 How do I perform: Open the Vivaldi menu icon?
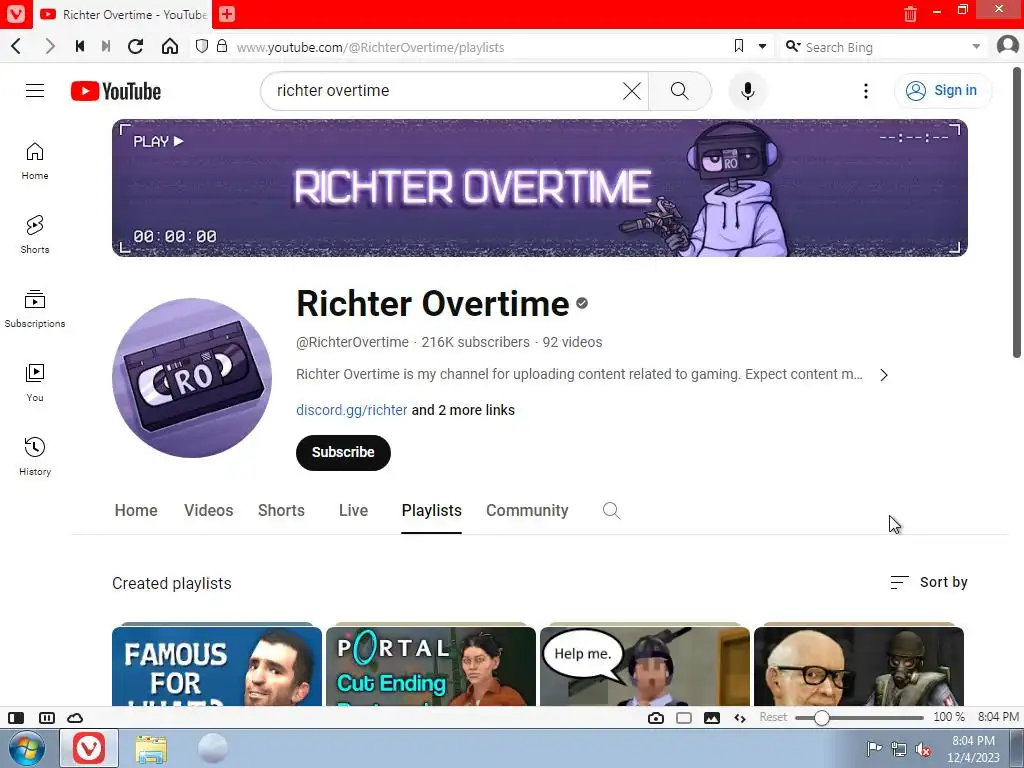(x=16, y=14)
